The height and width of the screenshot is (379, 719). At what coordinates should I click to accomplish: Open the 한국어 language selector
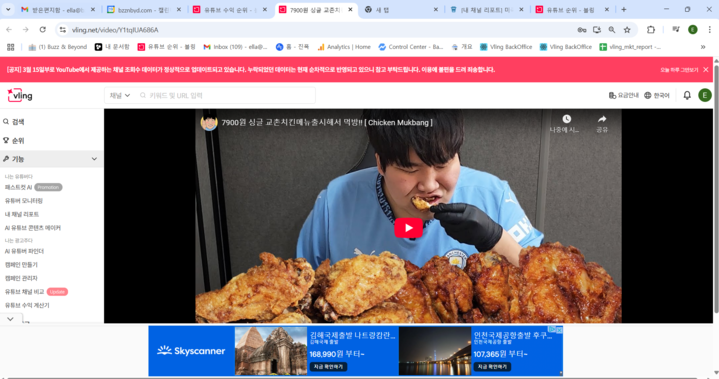pyautogui.click(x=657, y=95)
